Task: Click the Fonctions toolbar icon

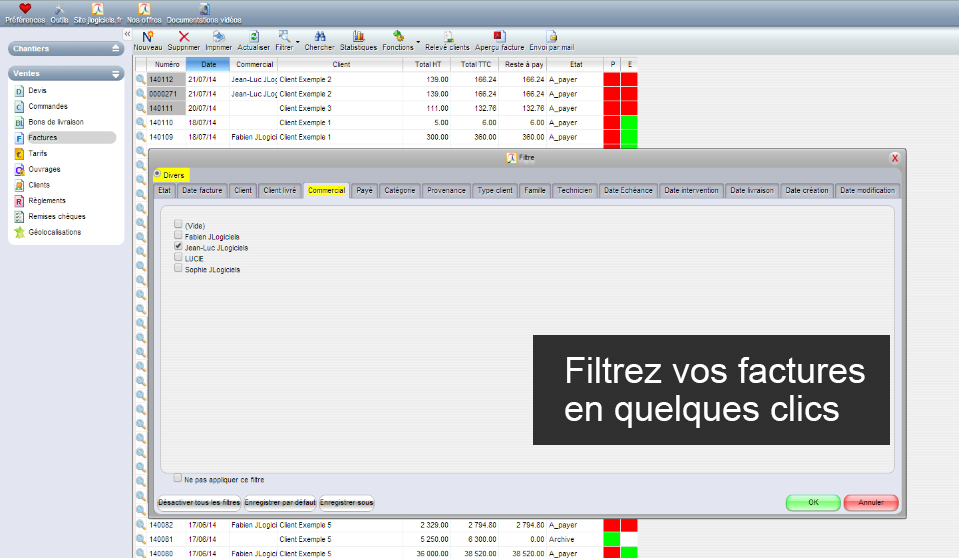Action: (398, 37)
